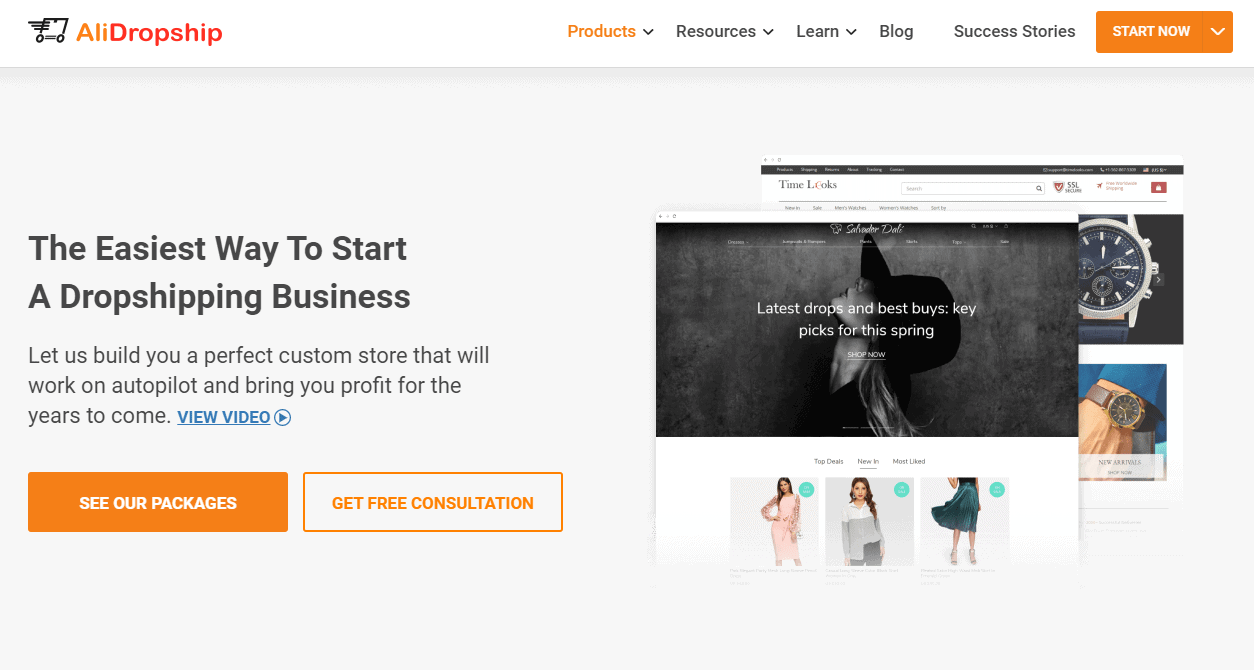This screenshot has height=670, width=1254.
Task: Click the red cart icon in the Time Looks preview
Action: click(x=1159, y=187)
